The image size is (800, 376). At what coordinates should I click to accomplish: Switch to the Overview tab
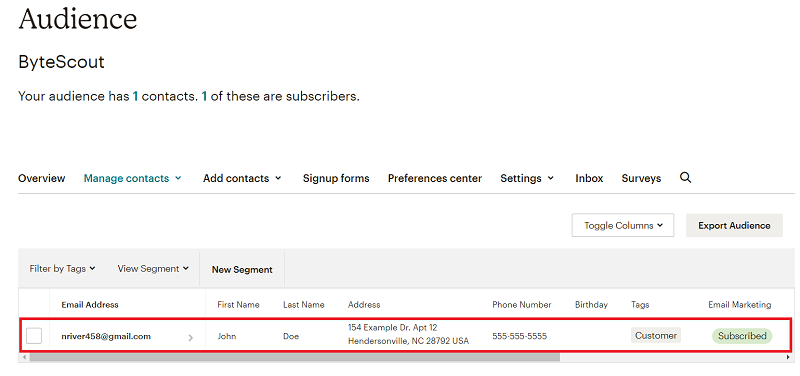(41, 178)
